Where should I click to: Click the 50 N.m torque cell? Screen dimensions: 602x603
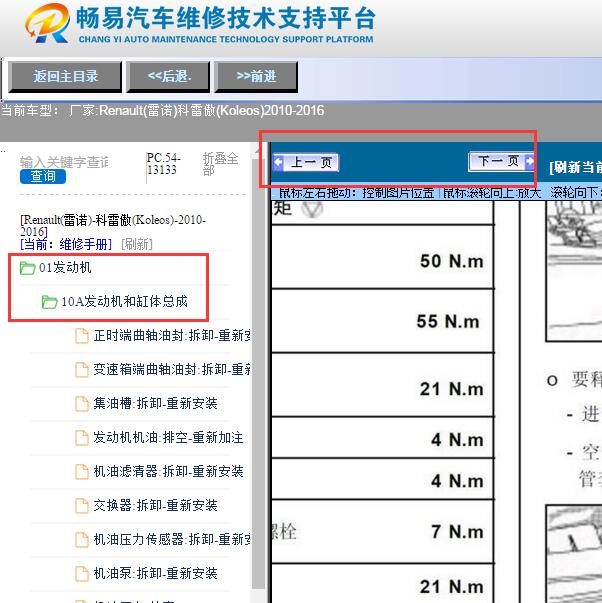coord(382,257)
